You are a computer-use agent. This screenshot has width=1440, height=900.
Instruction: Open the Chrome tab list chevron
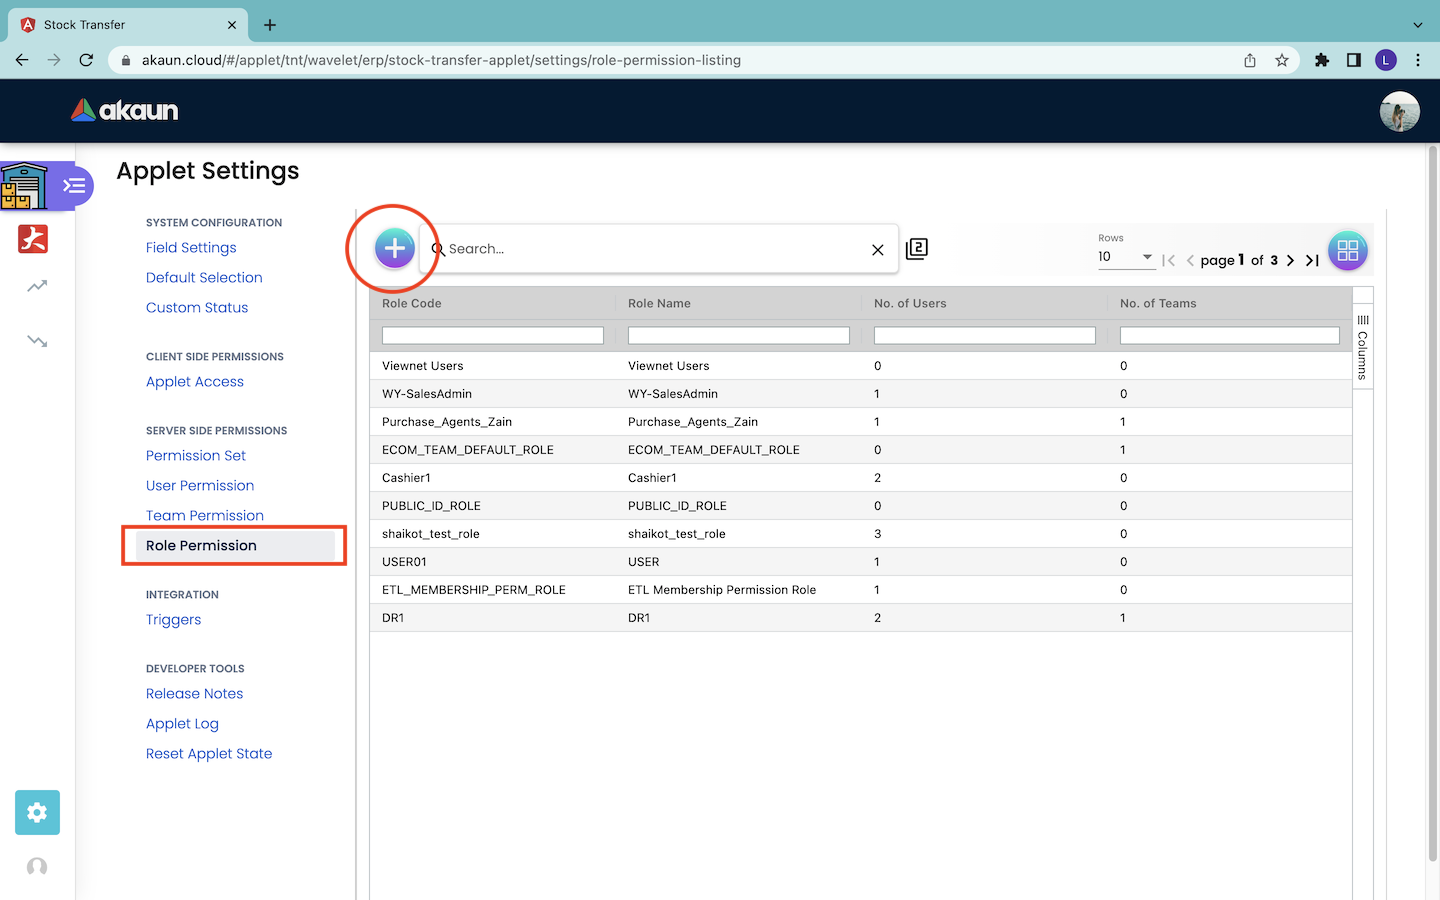click(1417, 25)
